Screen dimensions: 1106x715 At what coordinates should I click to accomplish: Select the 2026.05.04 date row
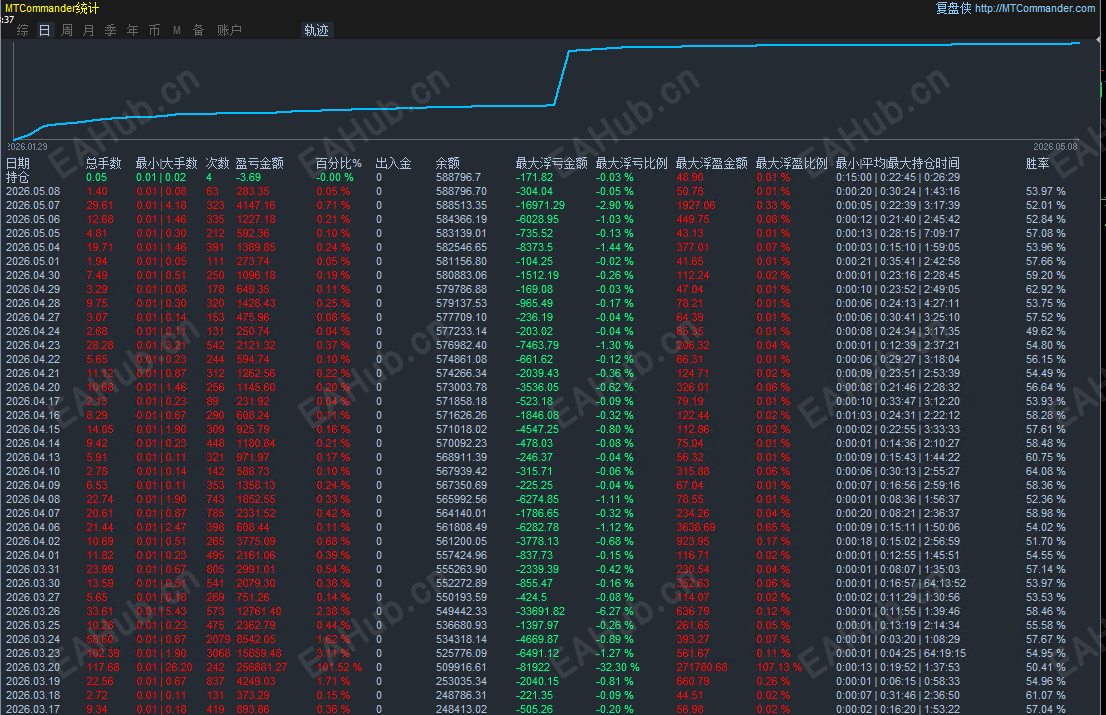33,248
